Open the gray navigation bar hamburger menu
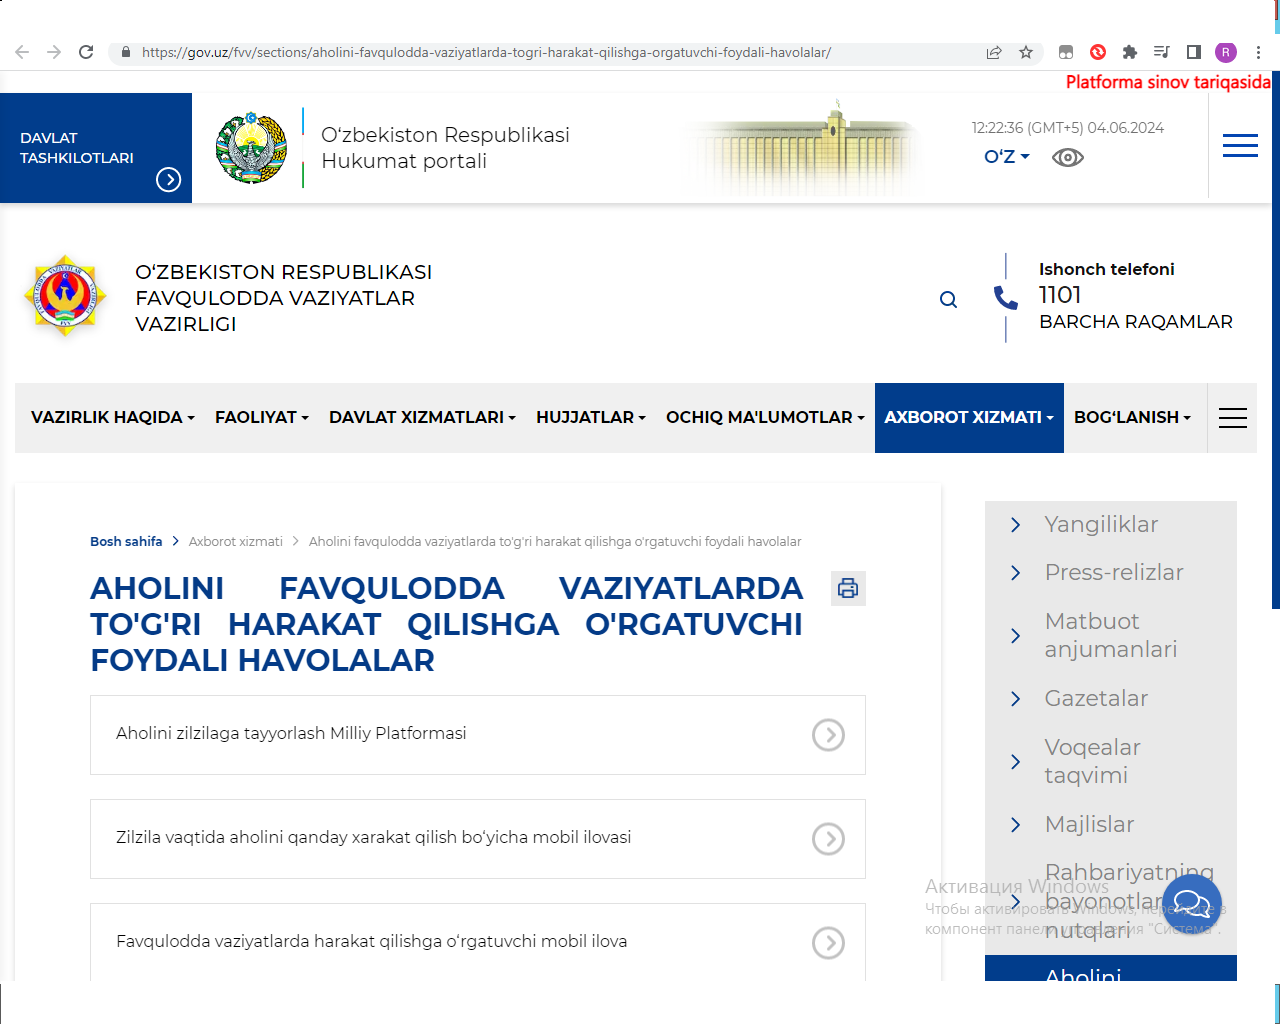 pos(1232,418)
